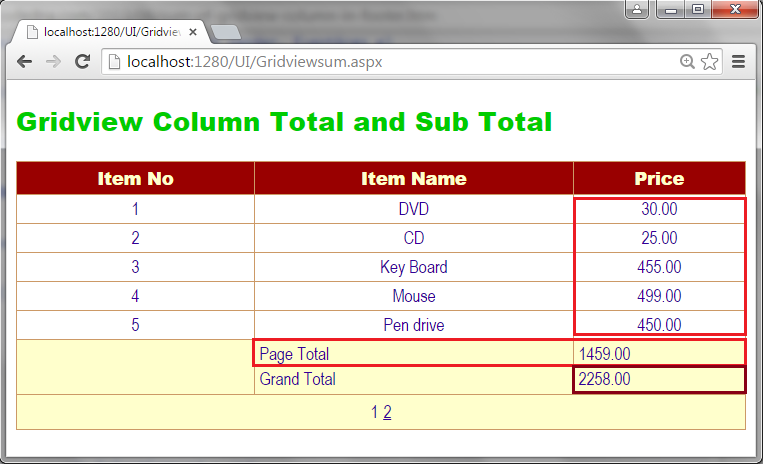Screen dimensions: 764x466
Task: Reload the page with refresh icon
Action: click(82, 61)
